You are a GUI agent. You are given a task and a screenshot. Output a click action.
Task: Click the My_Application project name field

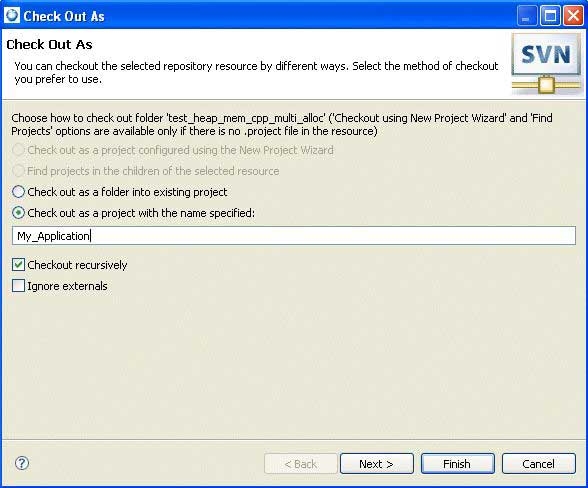(x=294, y=236)
